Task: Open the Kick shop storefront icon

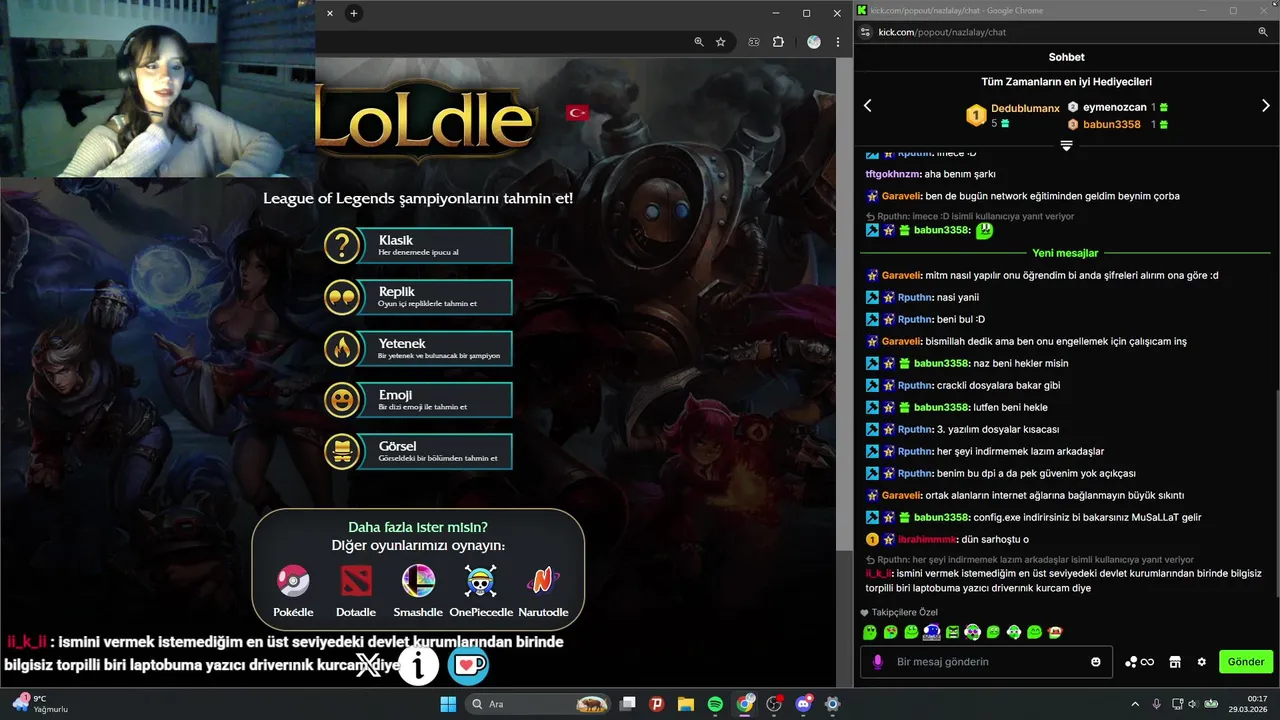Action: [1175, 662]
